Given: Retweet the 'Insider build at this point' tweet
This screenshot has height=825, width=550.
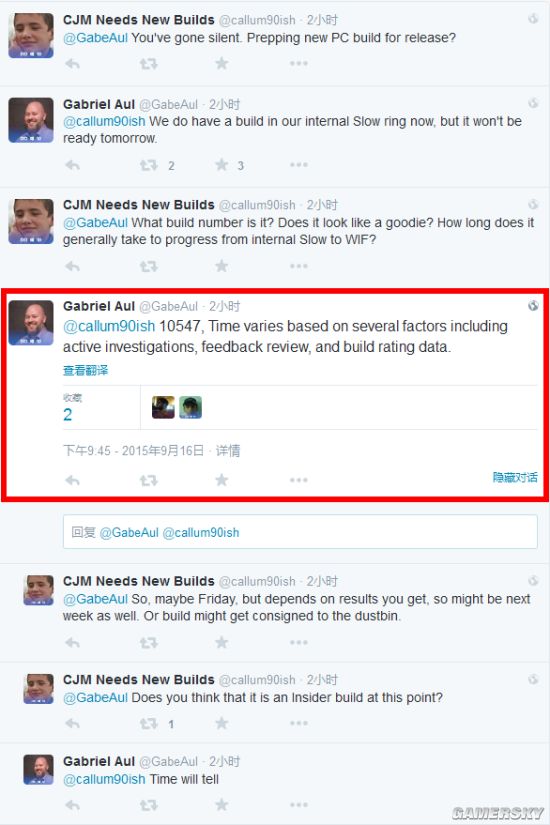Looking at the screenshot, I should (148, 724).
